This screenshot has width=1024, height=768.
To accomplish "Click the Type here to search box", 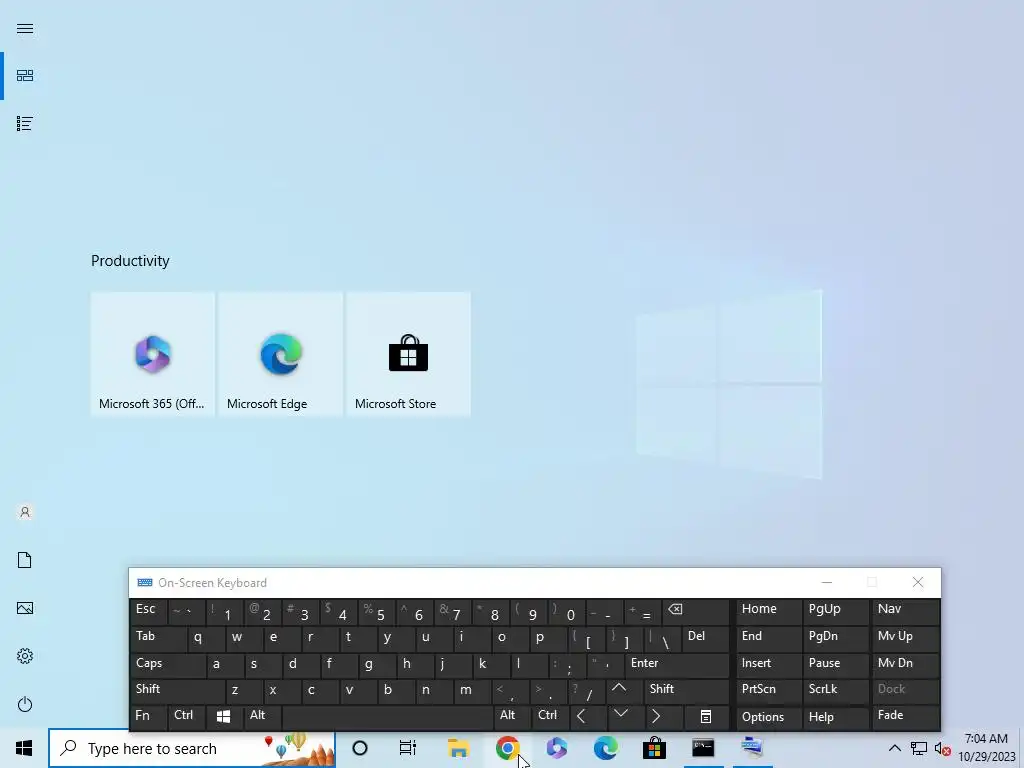I will (192, 748).
